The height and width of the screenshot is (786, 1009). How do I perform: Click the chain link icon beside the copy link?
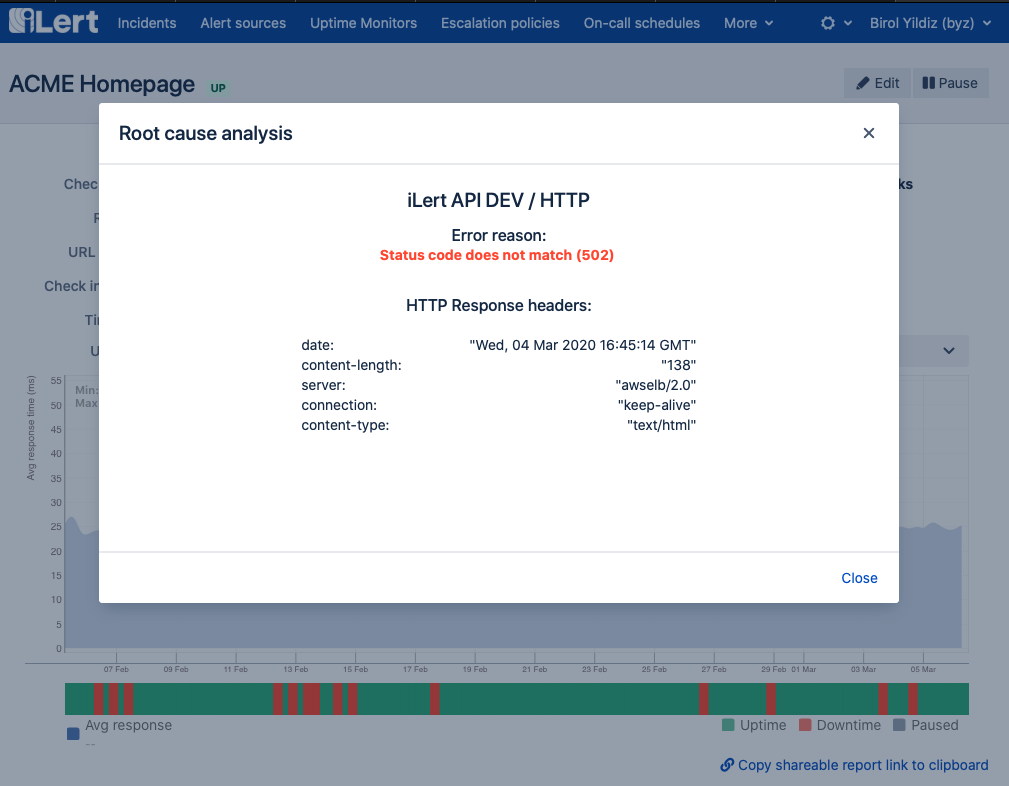[x=727, y=765]
